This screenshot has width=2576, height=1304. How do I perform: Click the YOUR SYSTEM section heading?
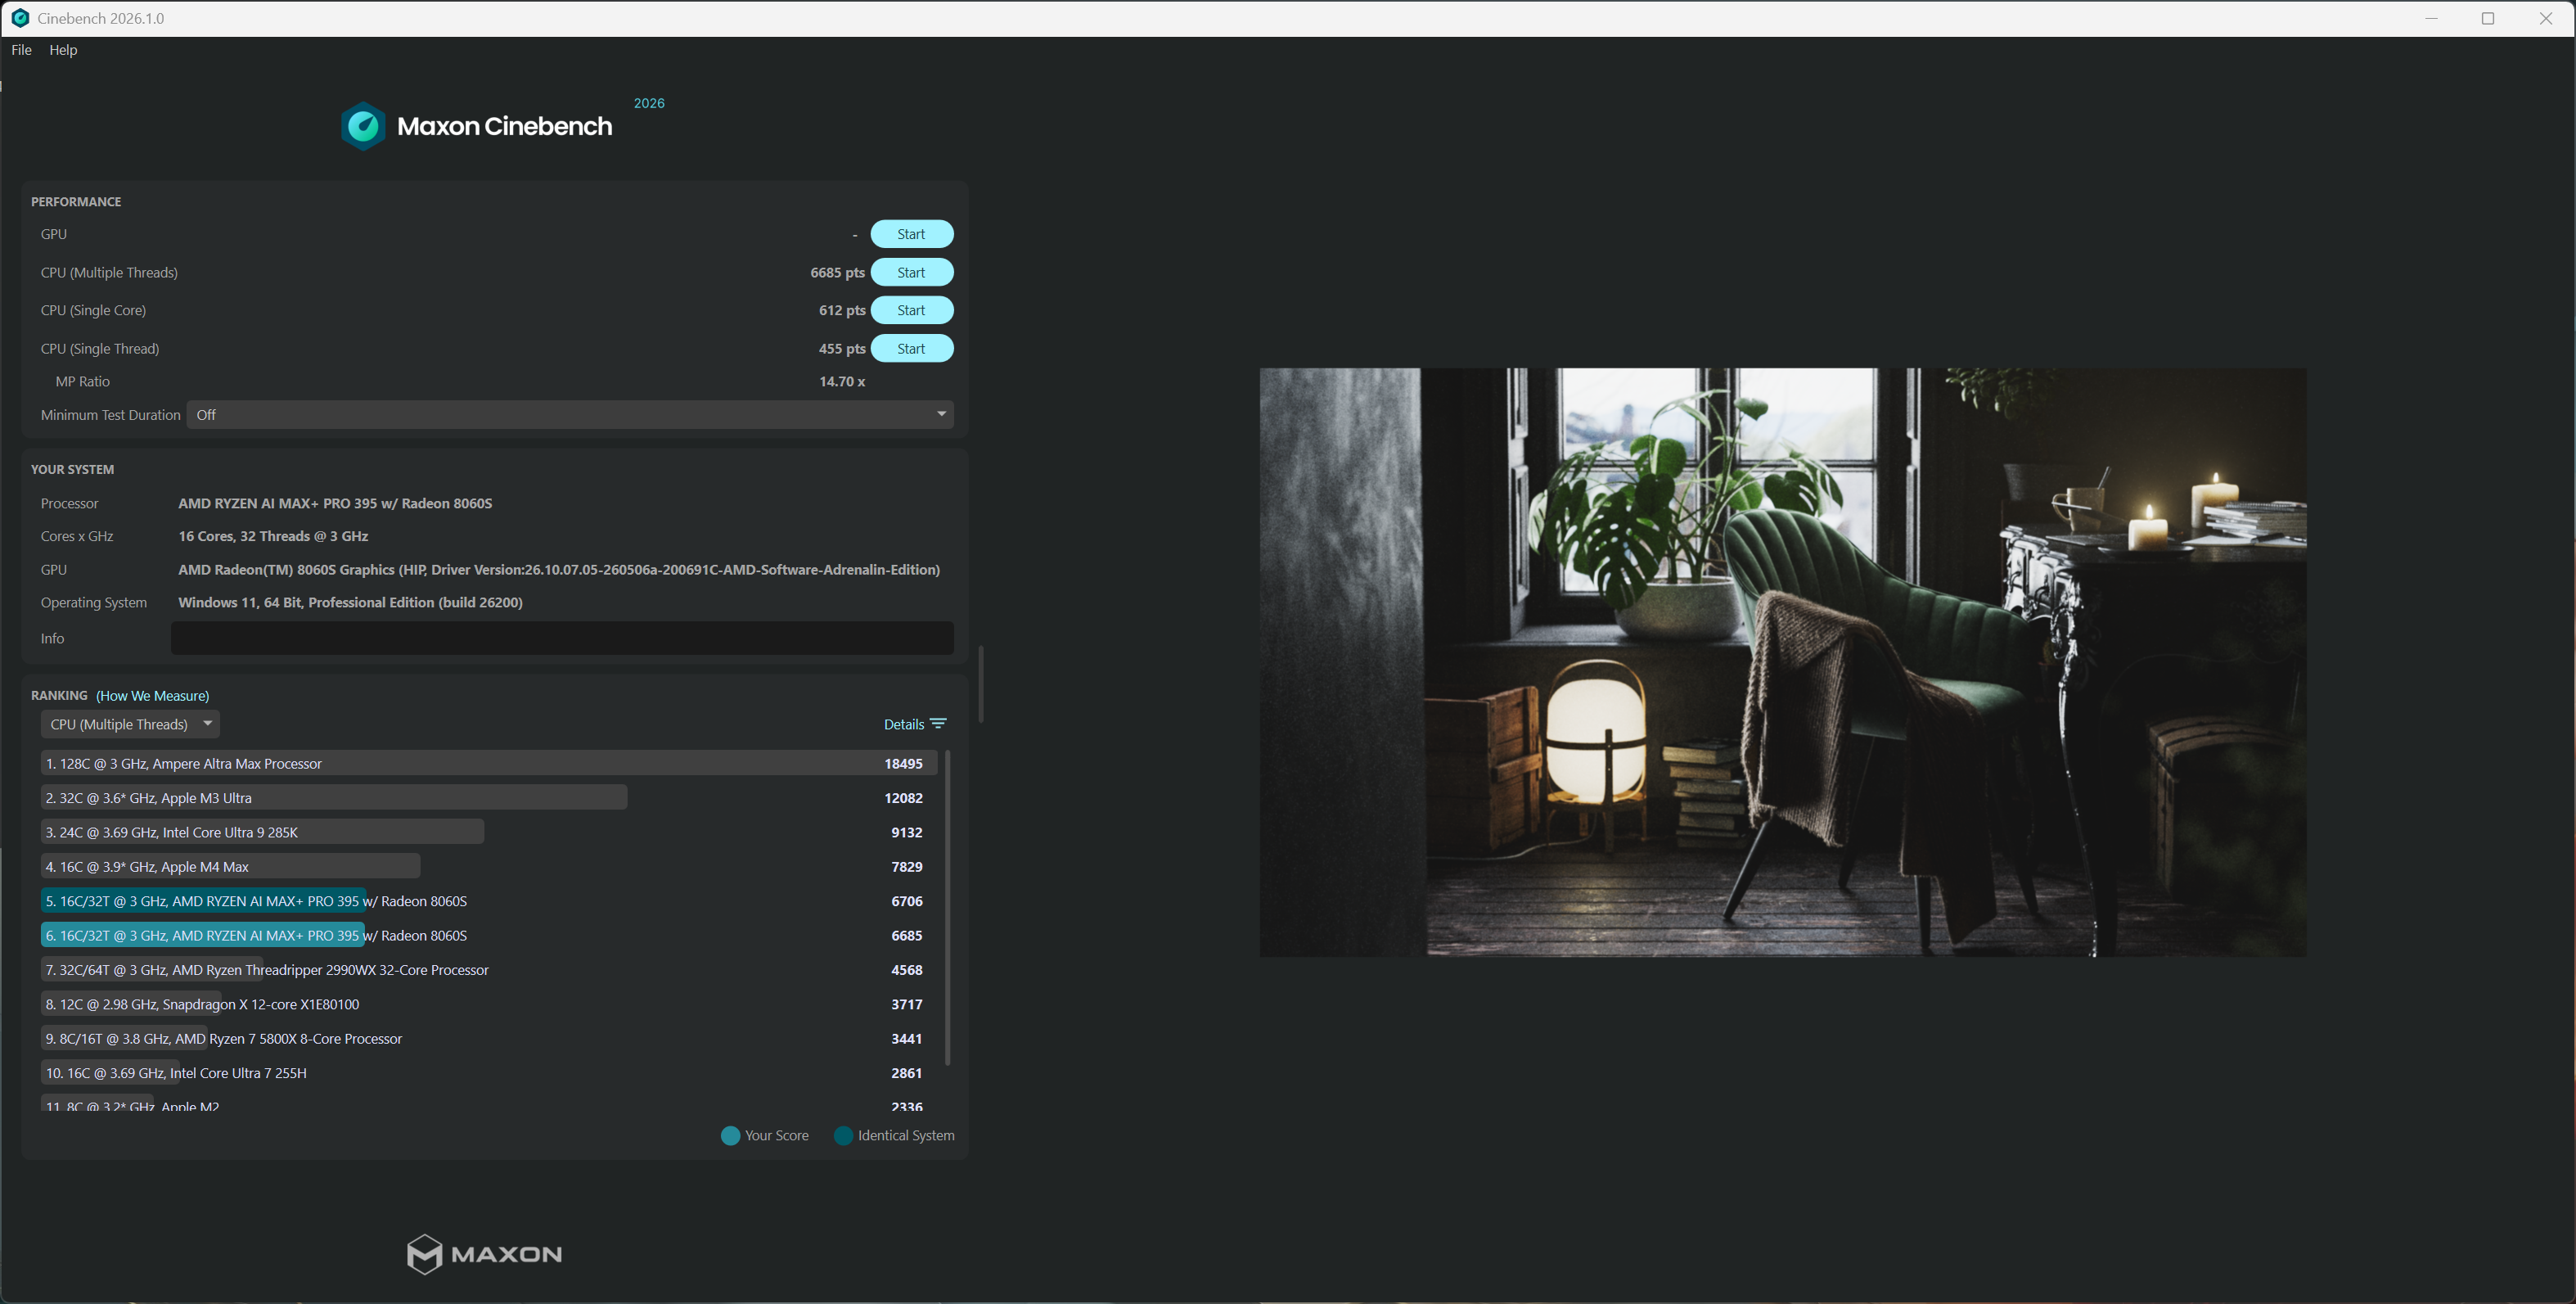pos(72,470)
